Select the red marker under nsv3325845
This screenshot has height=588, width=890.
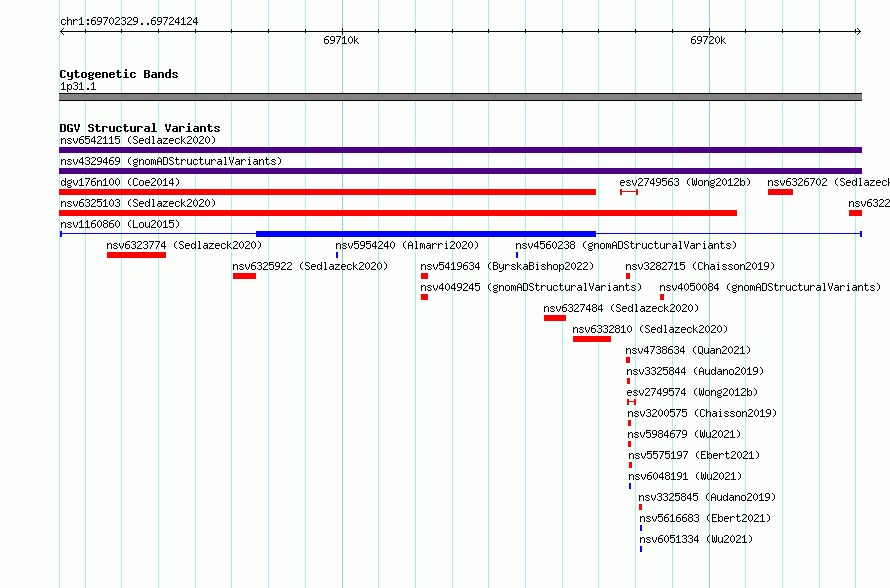click(x=640, y=507)
